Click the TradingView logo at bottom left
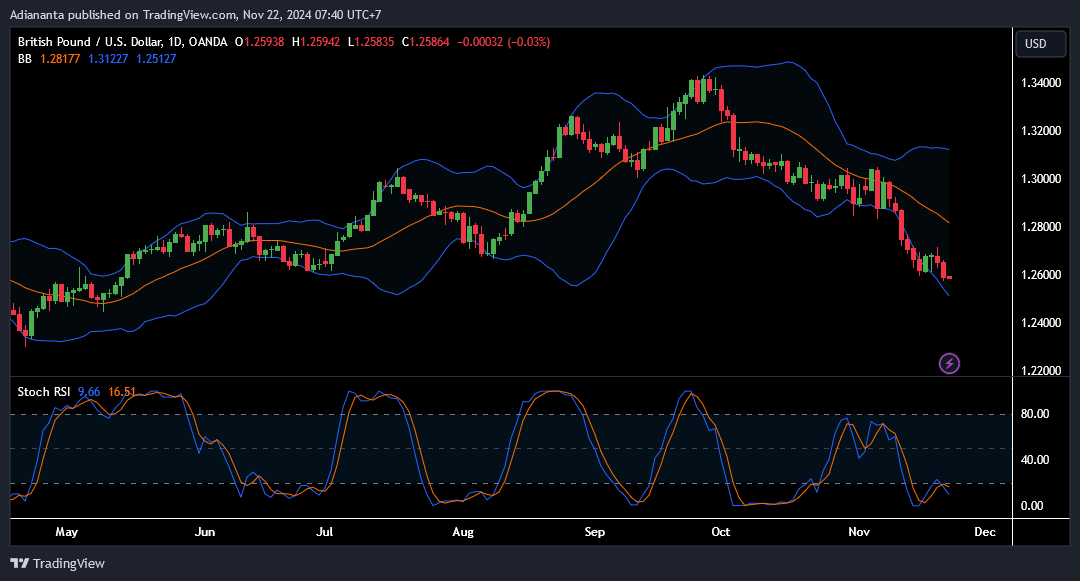The height and width of the screenshot is (581, 1080). tap(58, 563)
